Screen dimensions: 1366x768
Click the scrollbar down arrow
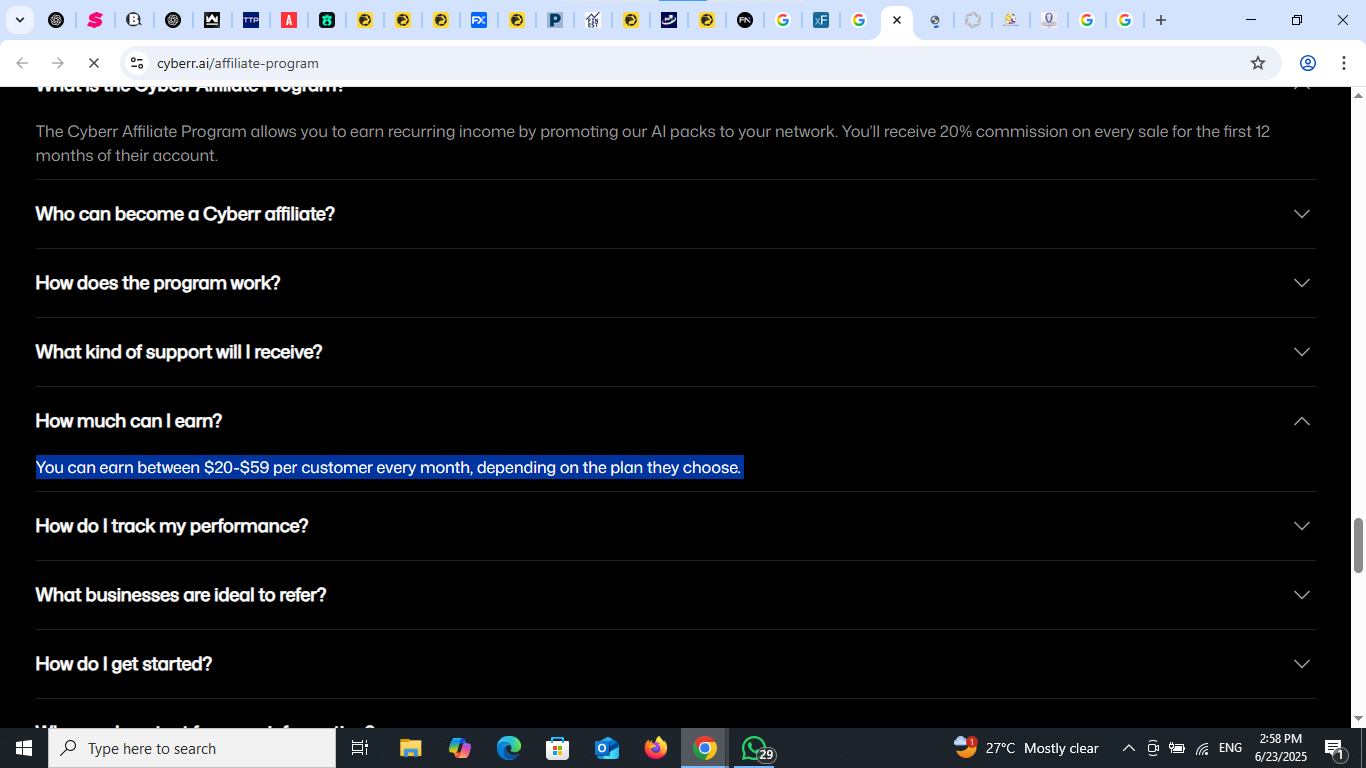pyautogui.click(x=1358, y=718)
